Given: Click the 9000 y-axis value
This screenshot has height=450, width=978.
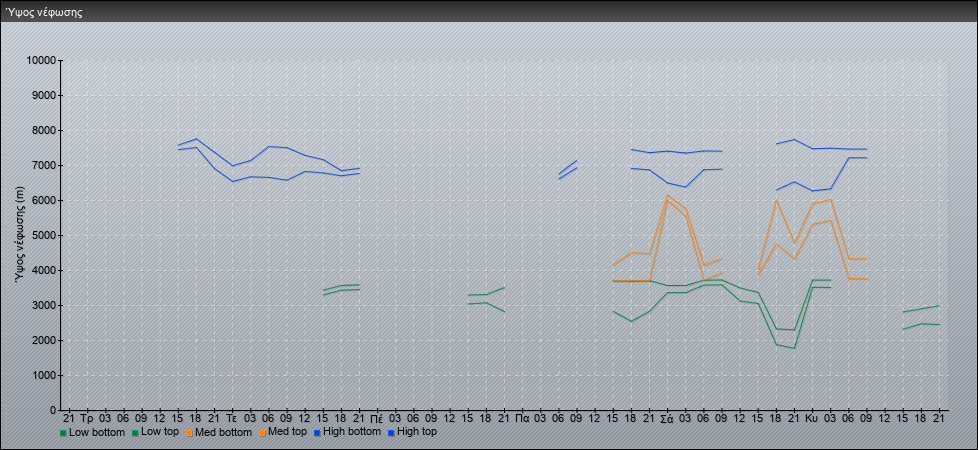Looking at the screenshot, I should point(44,95).
